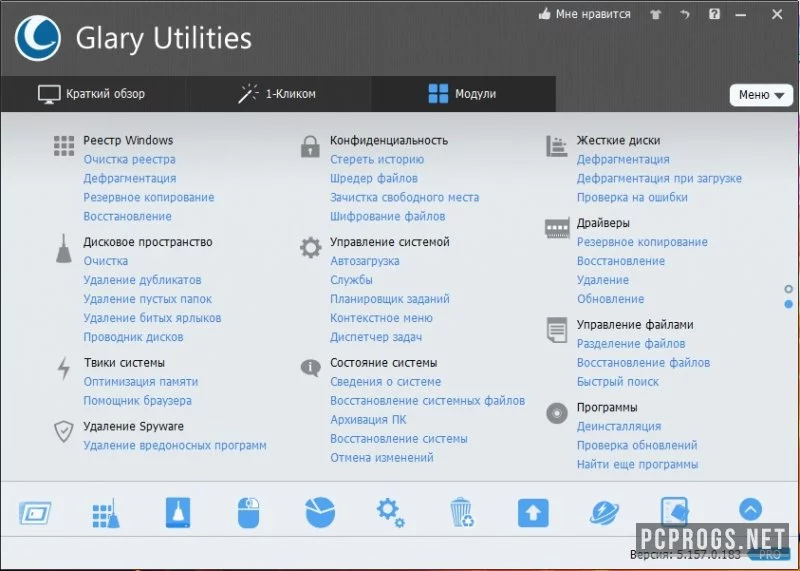Click the info bubble beside 'Состояние системы'
The image size is (800, 571).
click(310, 367)
